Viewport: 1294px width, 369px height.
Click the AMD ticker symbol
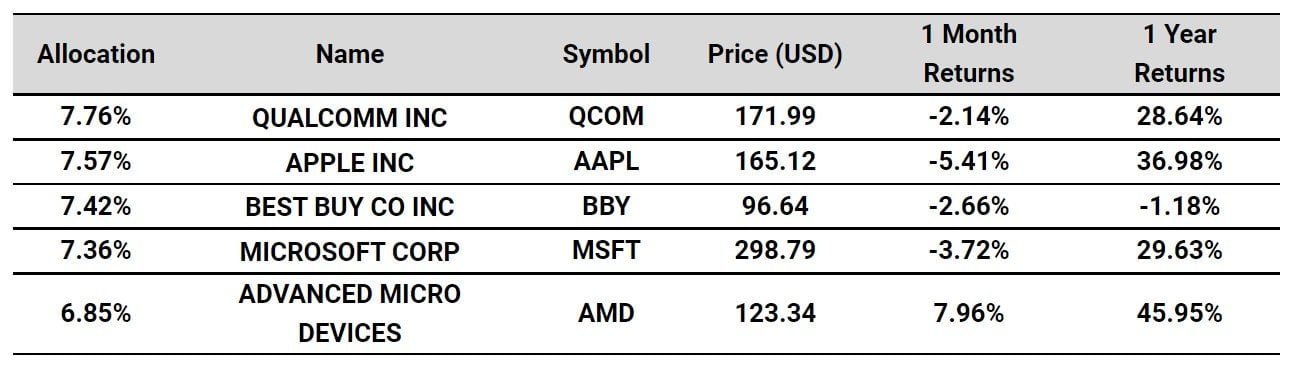pos(606,313)
